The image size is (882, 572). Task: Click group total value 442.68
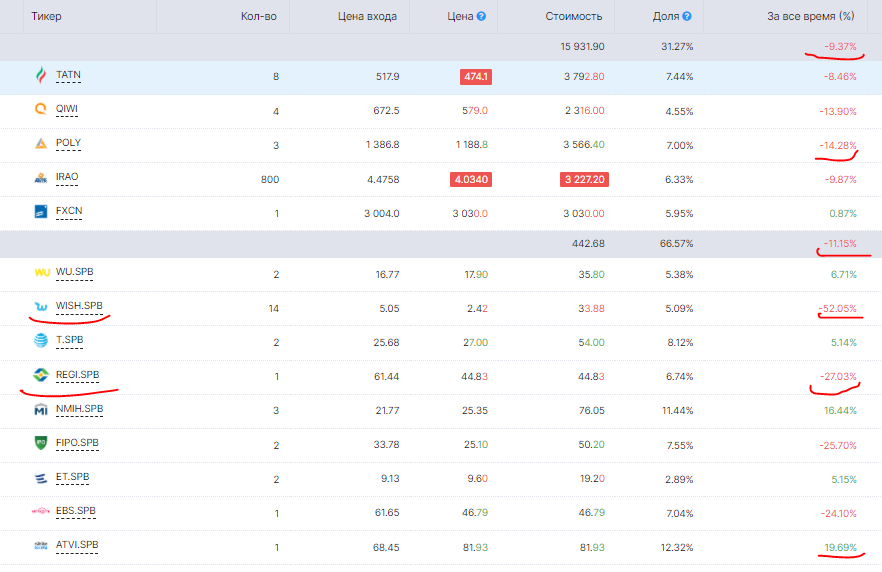[x=588, y=244]
